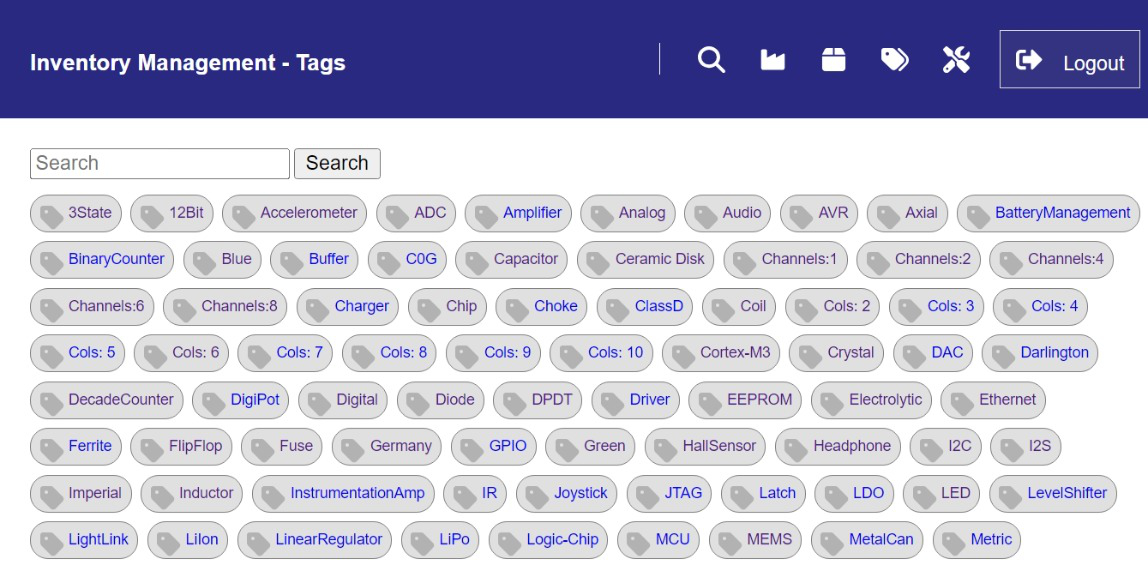Screen dimensions: 1148x564
Task: Open the Joystick tag
Action: (567, 494)
